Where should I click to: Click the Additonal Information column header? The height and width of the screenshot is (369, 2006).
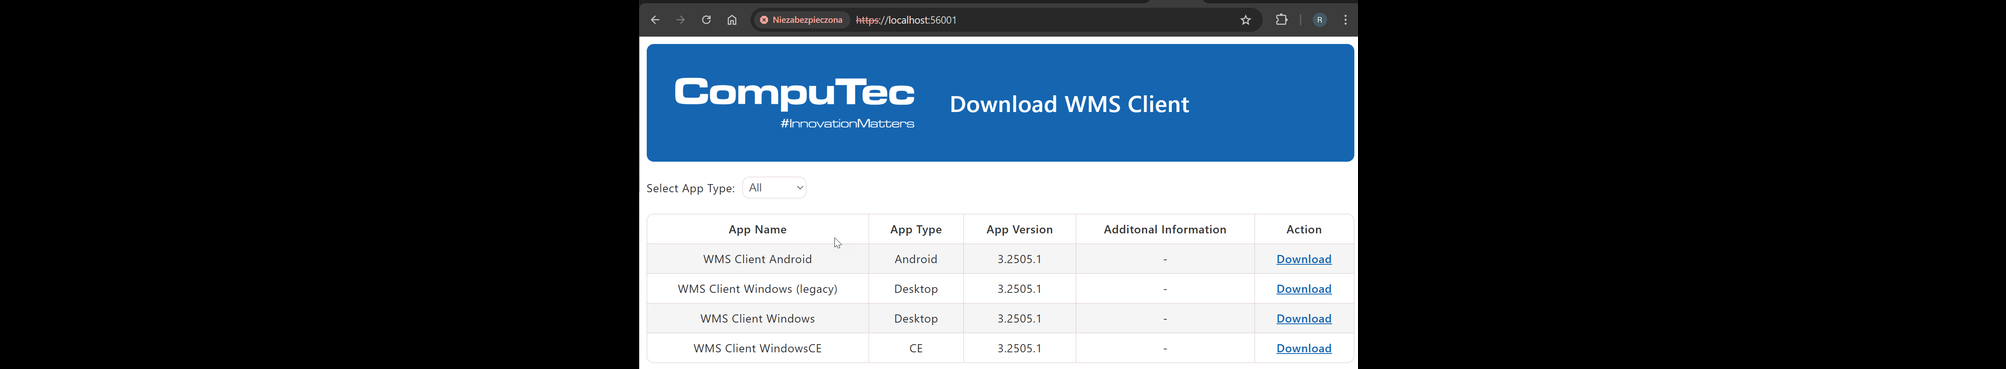[1165, 229]
